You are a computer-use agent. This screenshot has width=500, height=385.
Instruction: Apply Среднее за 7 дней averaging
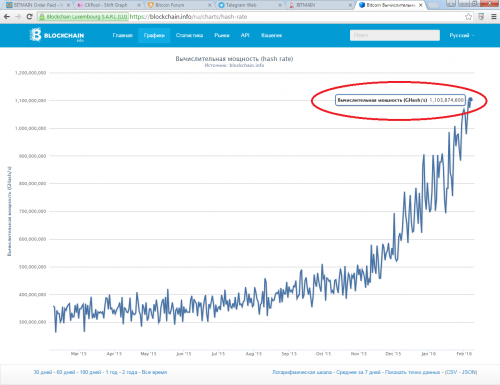click(x=358, y=372)
